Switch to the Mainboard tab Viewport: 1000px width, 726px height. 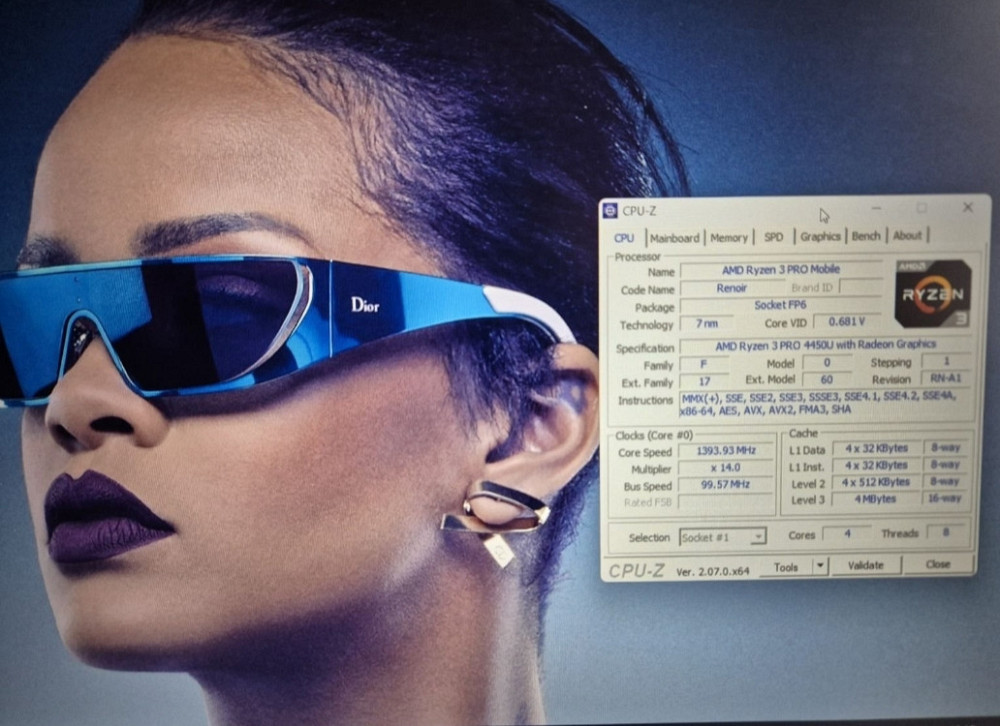point(674,238)
